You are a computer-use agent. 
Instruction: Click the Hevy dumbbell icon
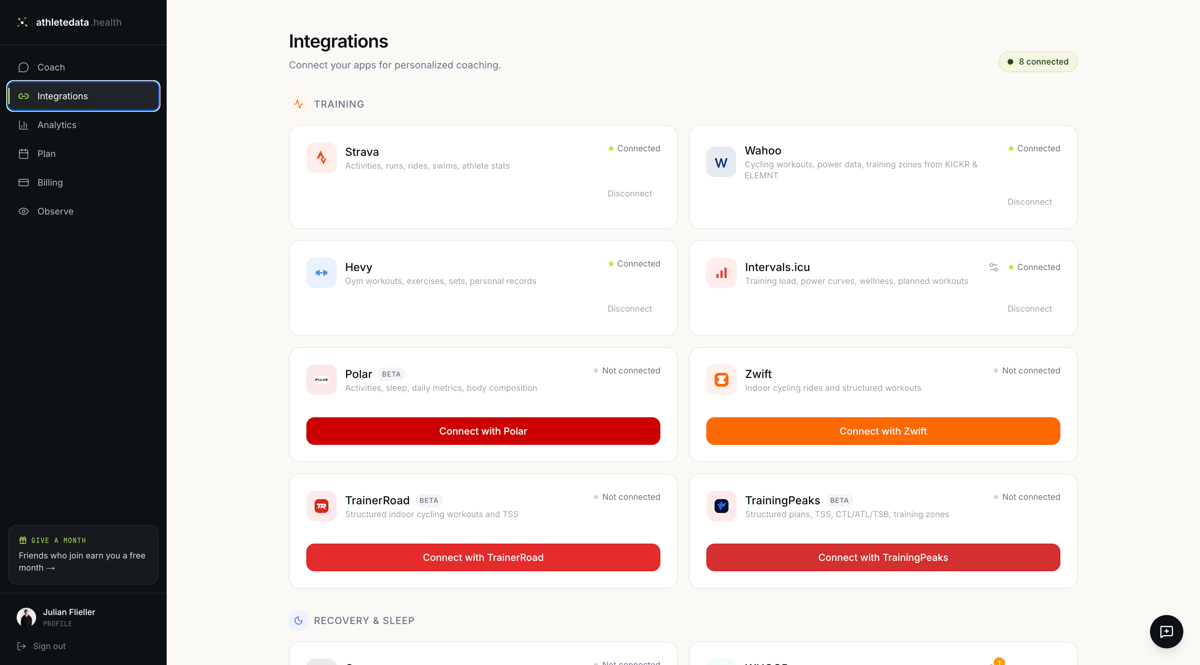[321, 273]
